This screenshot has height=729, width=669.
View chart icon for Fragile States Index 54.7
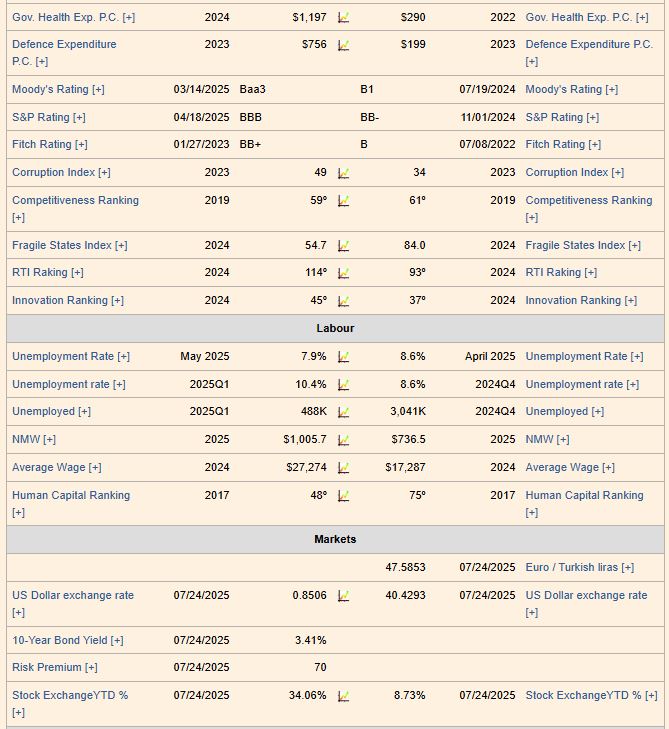343,246
